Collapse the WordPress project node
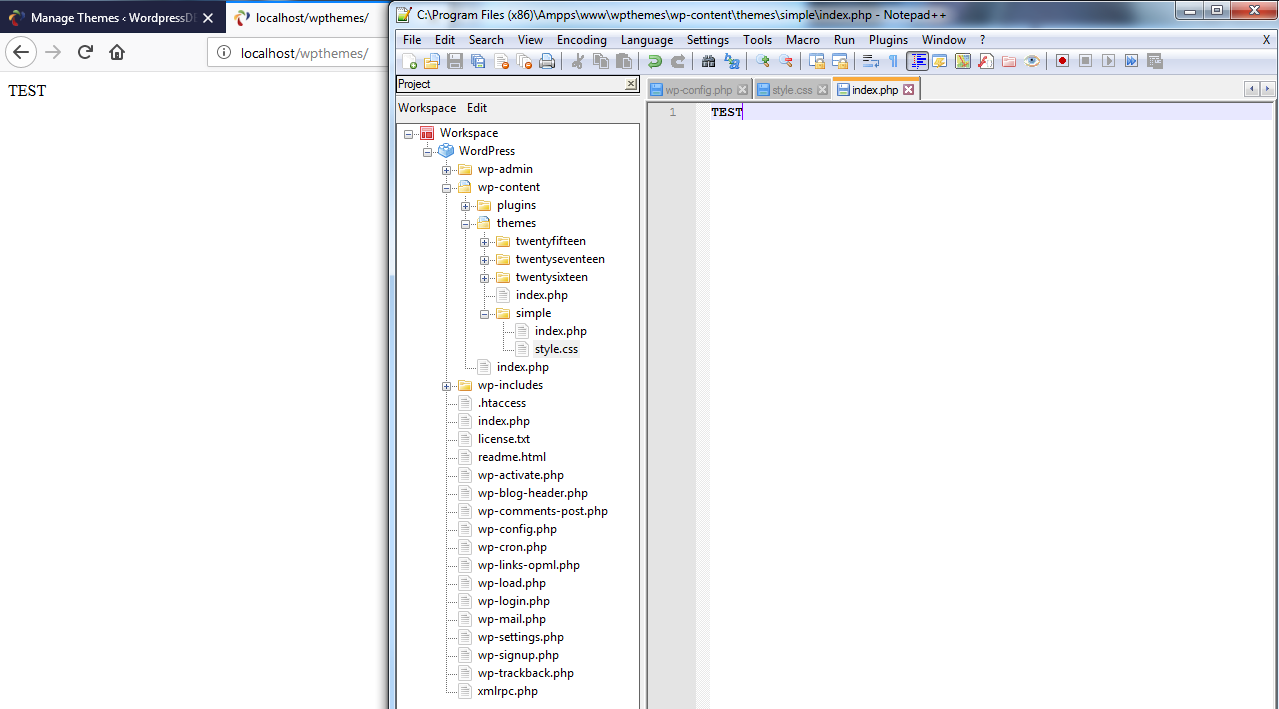 pos(427,151)
